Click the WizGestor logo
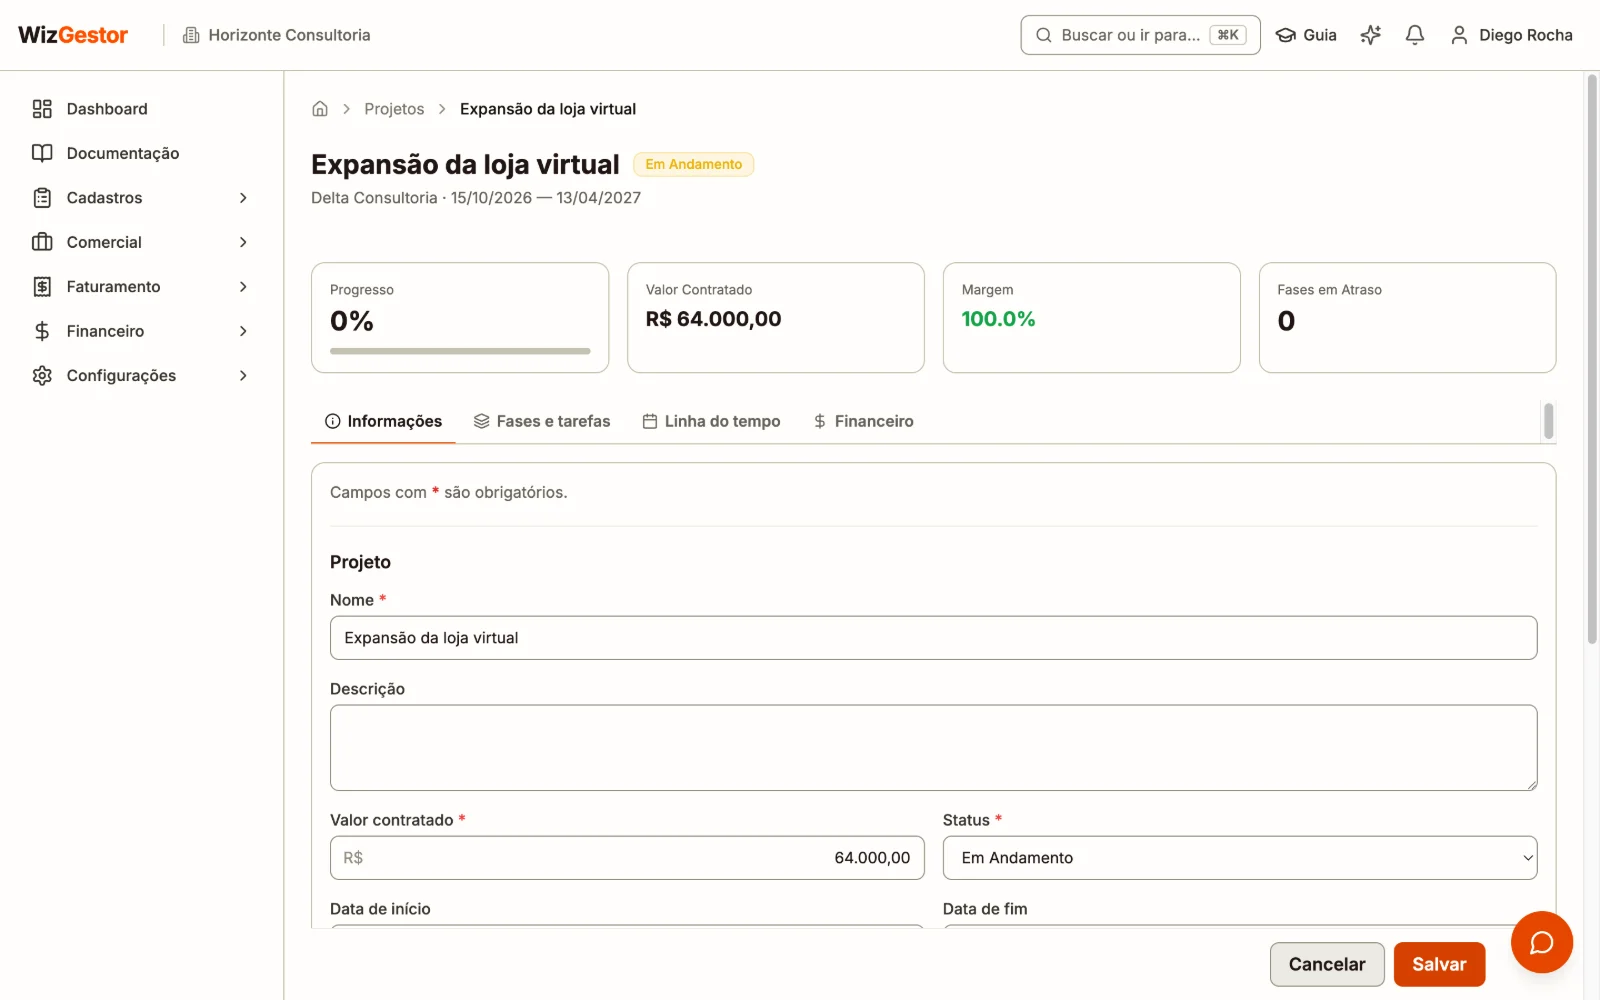The width and height of the screenshot is (1600, 1000). 73,35
